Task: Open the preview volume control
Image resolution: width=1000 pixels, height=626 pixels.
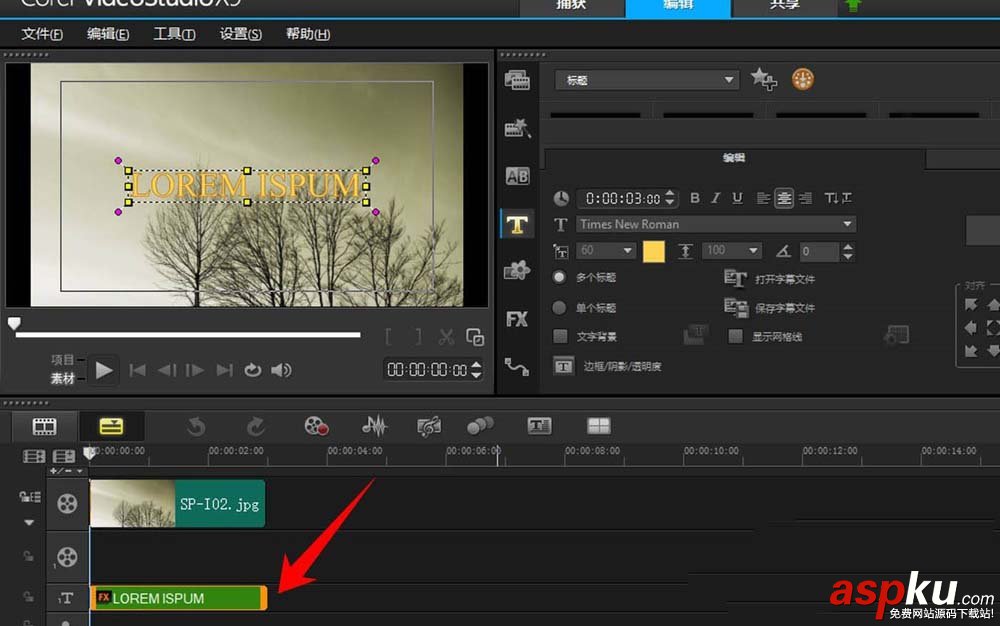Action: point(281,370)
